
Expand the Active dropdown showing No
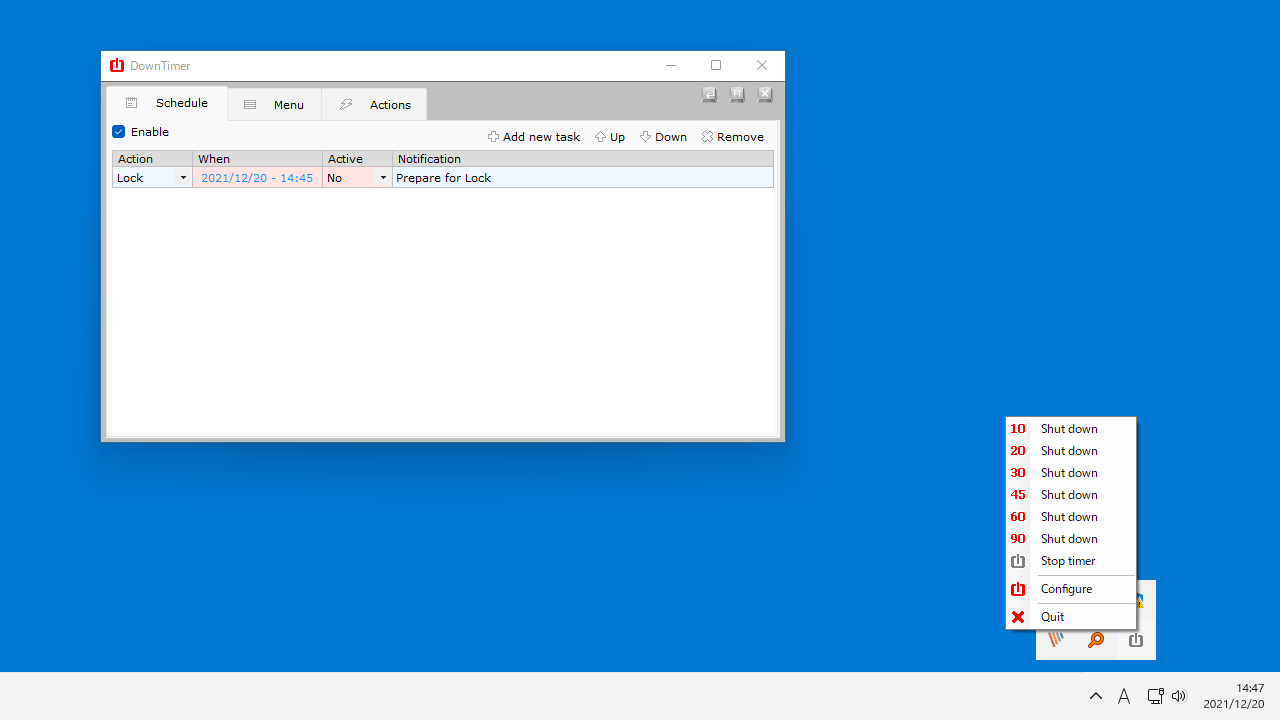(x=383, y=178)
